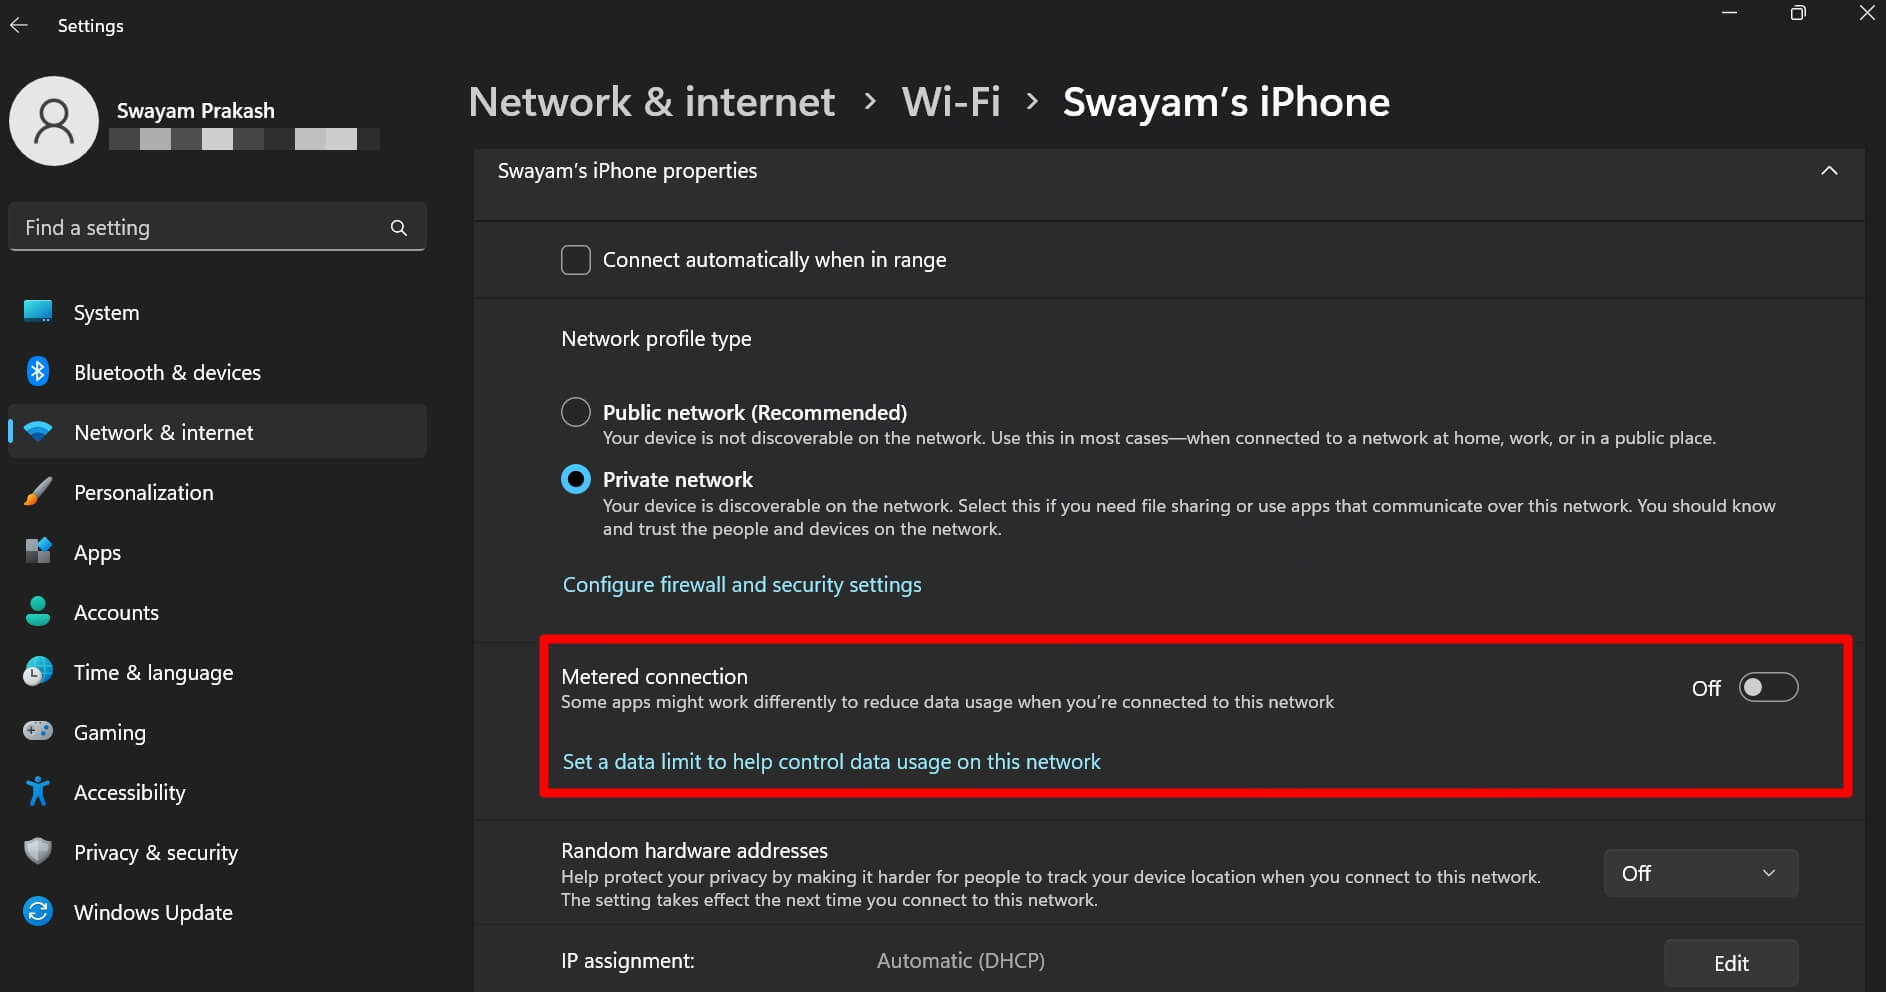
Task: Enable the Metered connection toggle
Action: coord(1766,688)
